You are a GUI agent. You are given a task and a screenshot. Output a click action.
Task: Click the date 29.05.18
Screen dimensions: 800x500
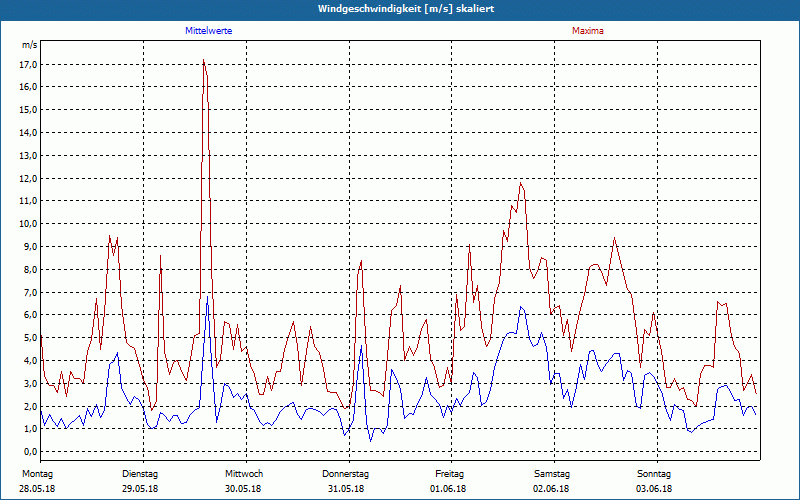pos(140,489)
